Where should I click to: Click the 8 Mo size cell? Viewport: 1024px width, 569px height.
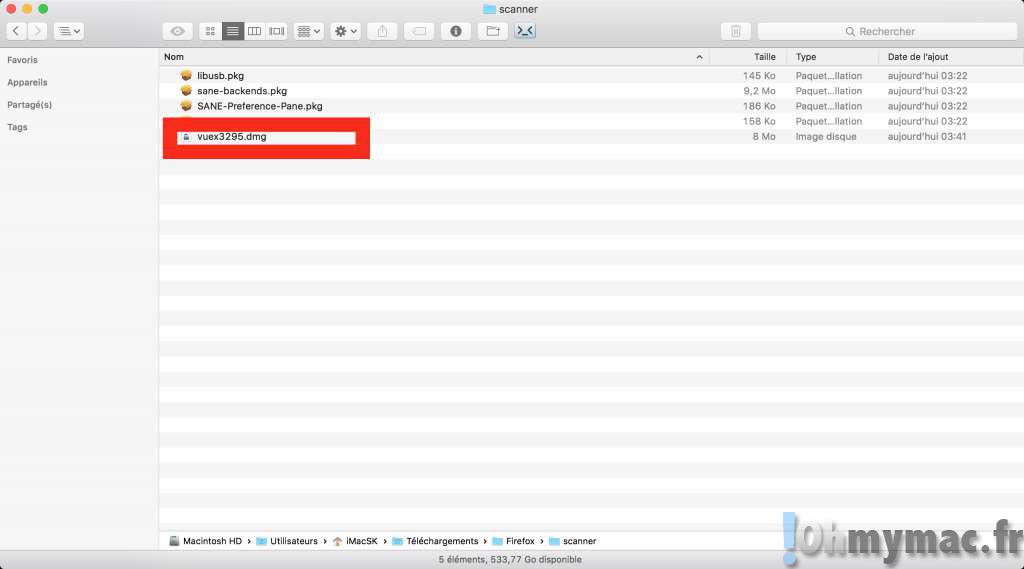pos(763,137)
